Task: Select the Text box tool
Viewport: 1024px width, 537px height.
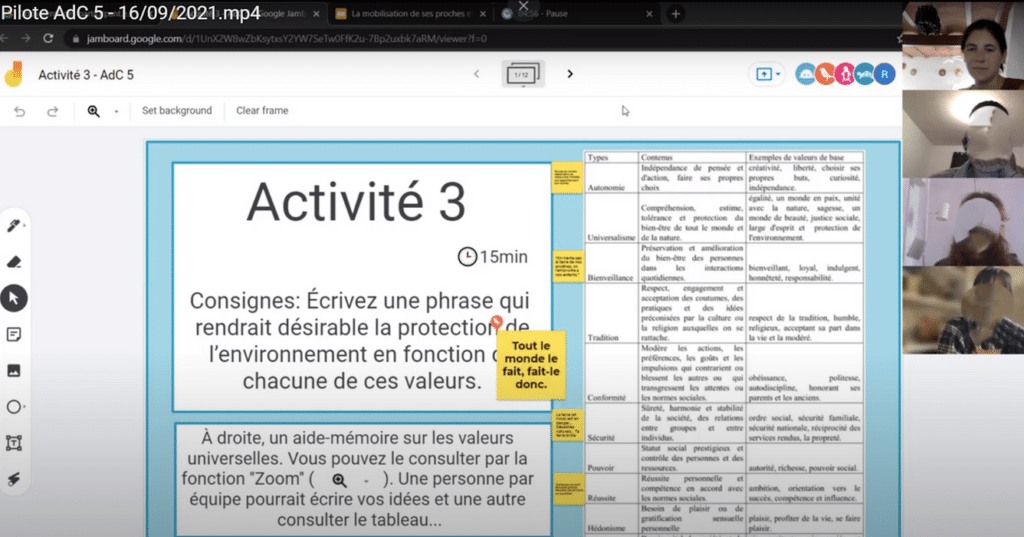Action: [x=14, y=442]
